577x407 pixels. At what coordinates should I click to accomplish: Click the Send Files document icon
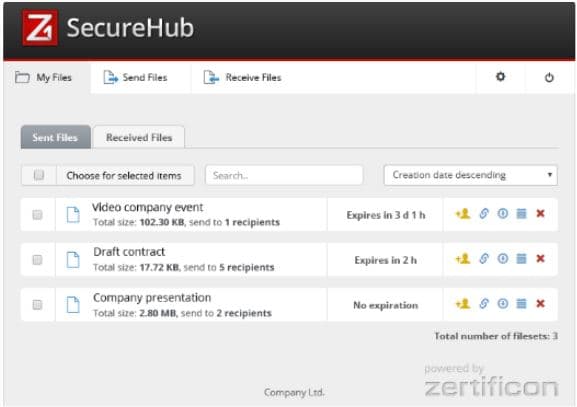pyautogui.click(x=110, y=77)
